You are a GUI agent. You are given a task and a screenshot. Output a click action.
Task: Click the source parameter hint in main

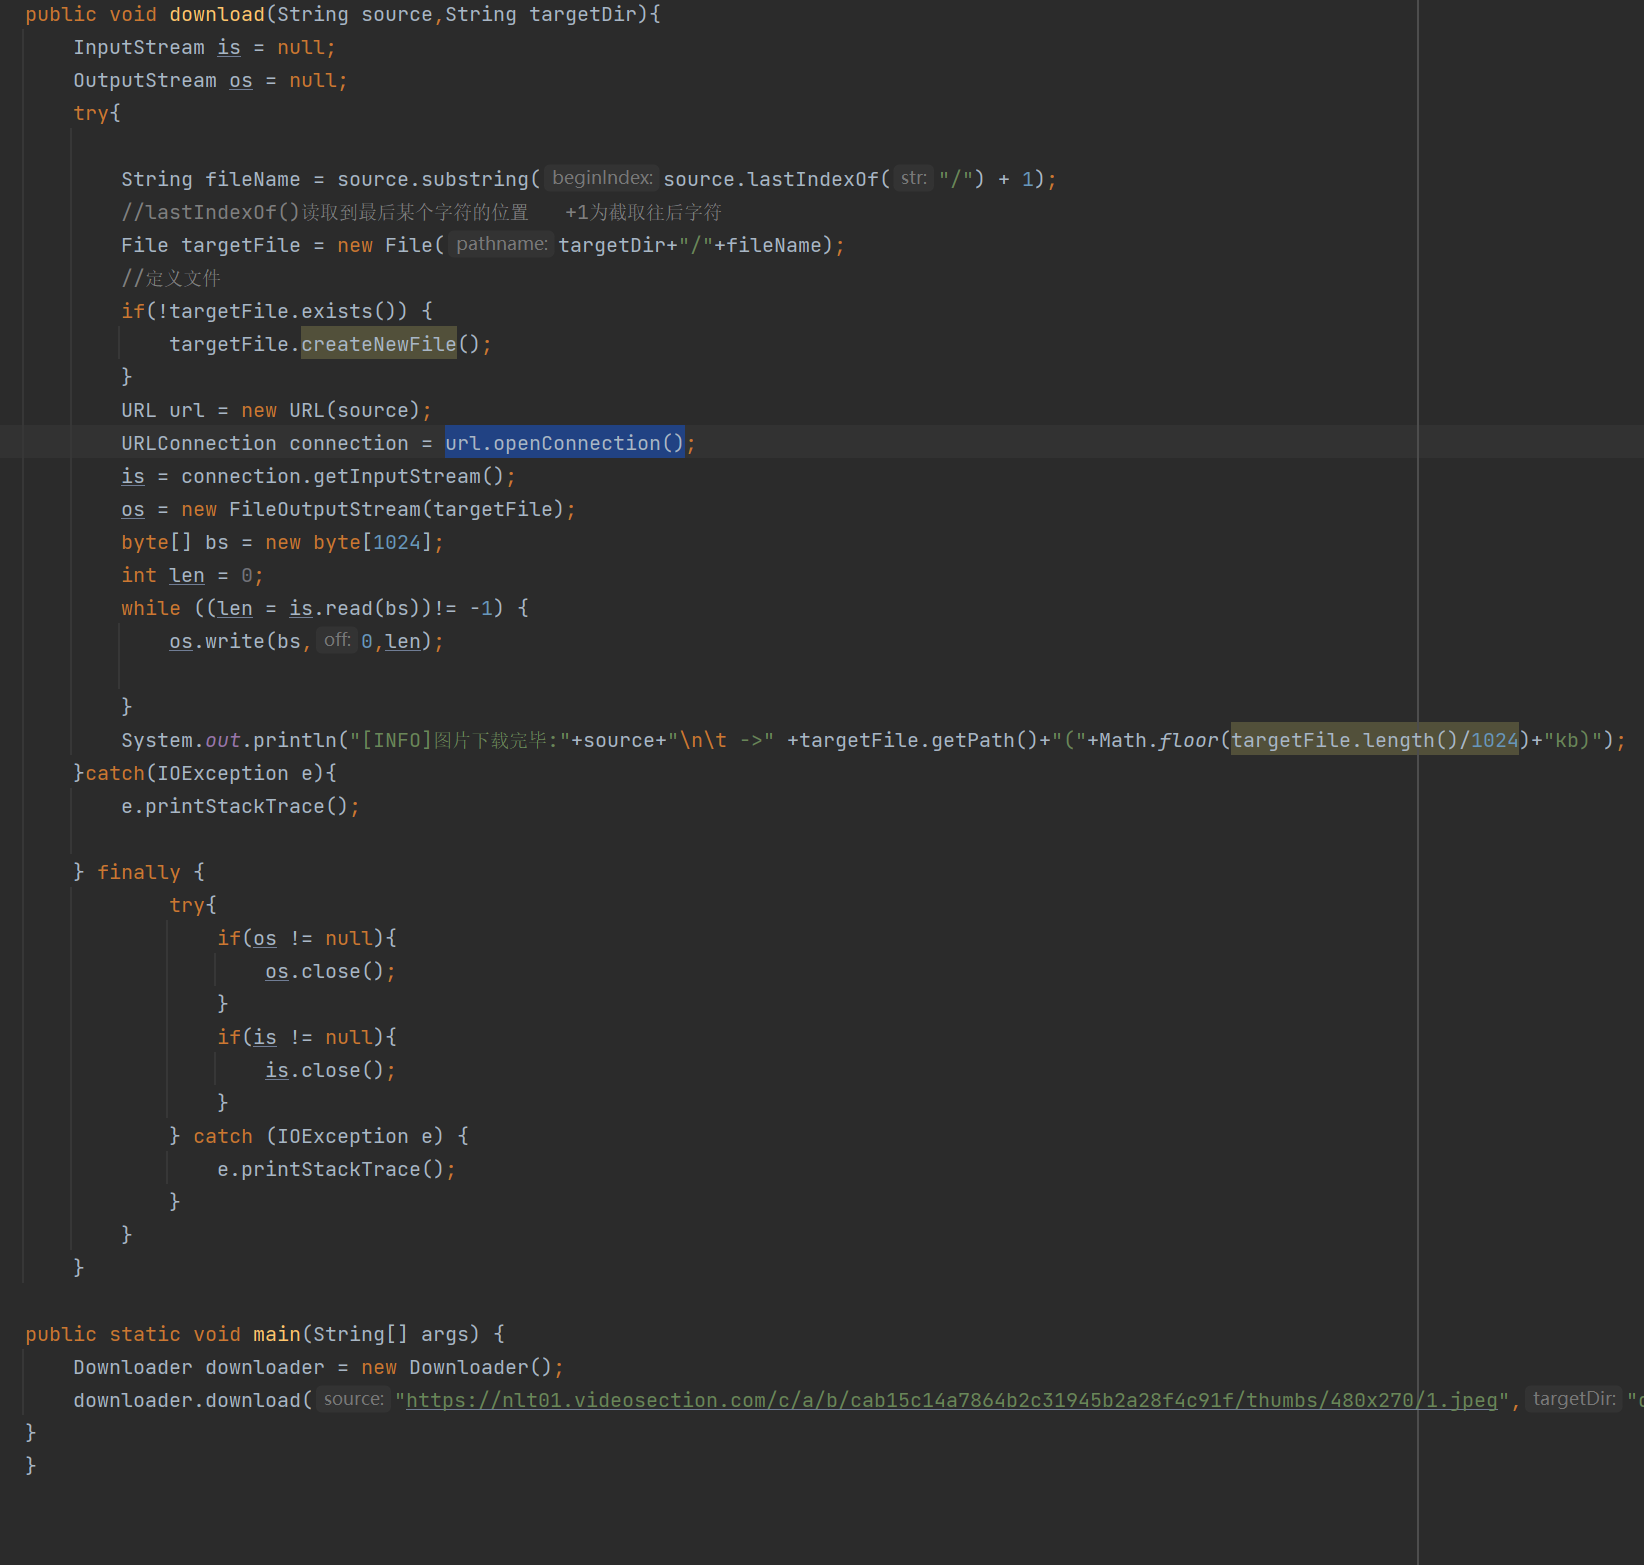pyautogui.click(x=353, y=1399)
